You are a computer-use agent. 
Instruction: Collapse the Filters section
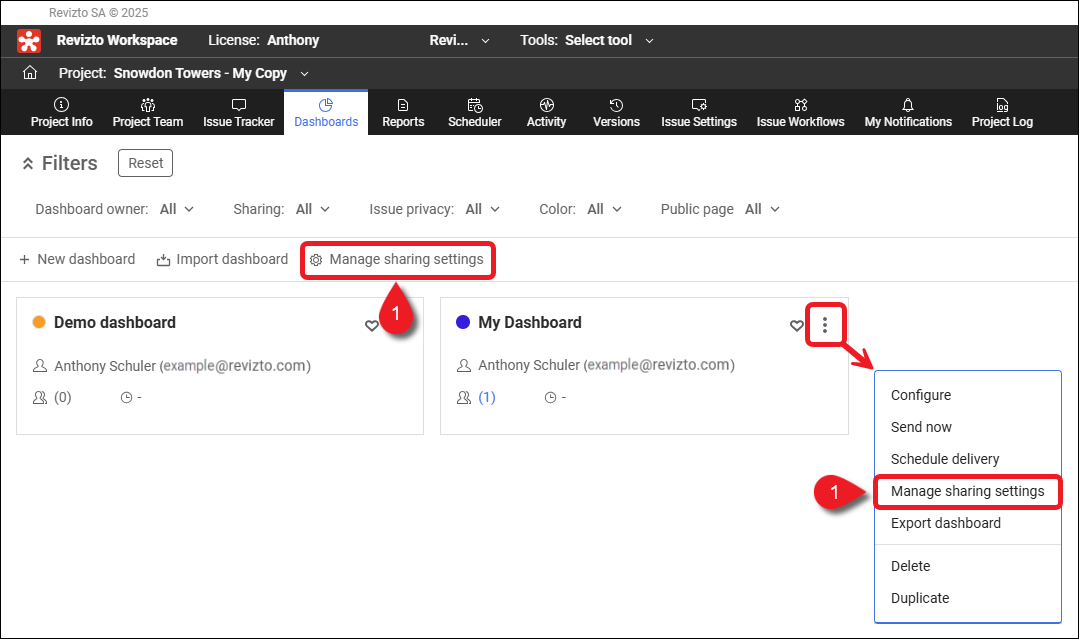tap(28, 164)
